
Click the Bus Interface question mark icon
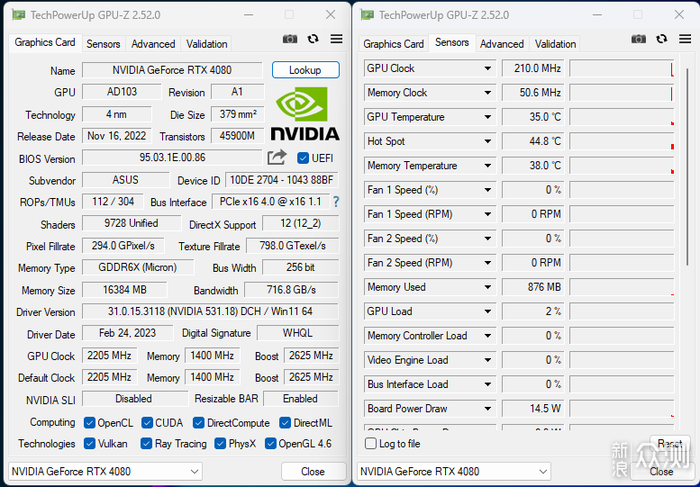pyautogui.click(x=336, y=202)
